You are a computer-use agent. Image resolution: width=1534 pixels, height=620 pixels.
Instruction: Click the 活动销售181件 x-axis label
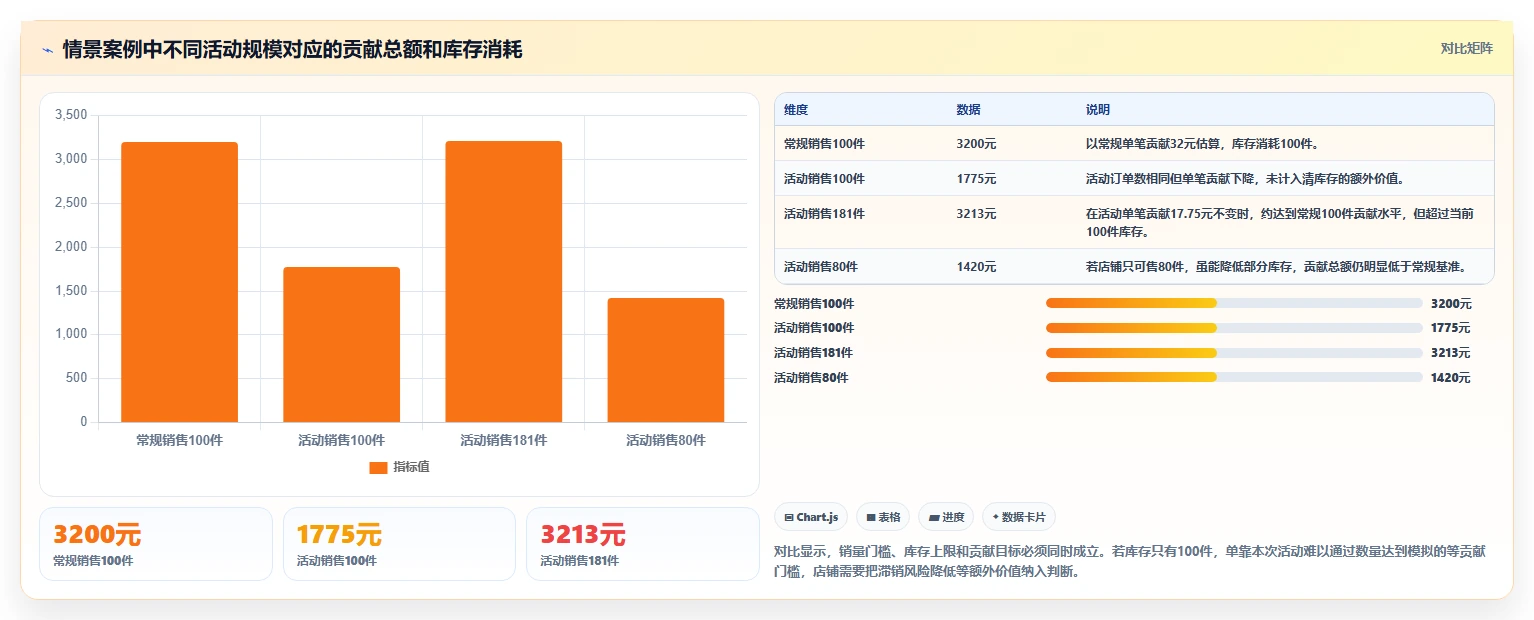[x=504, y=440]
